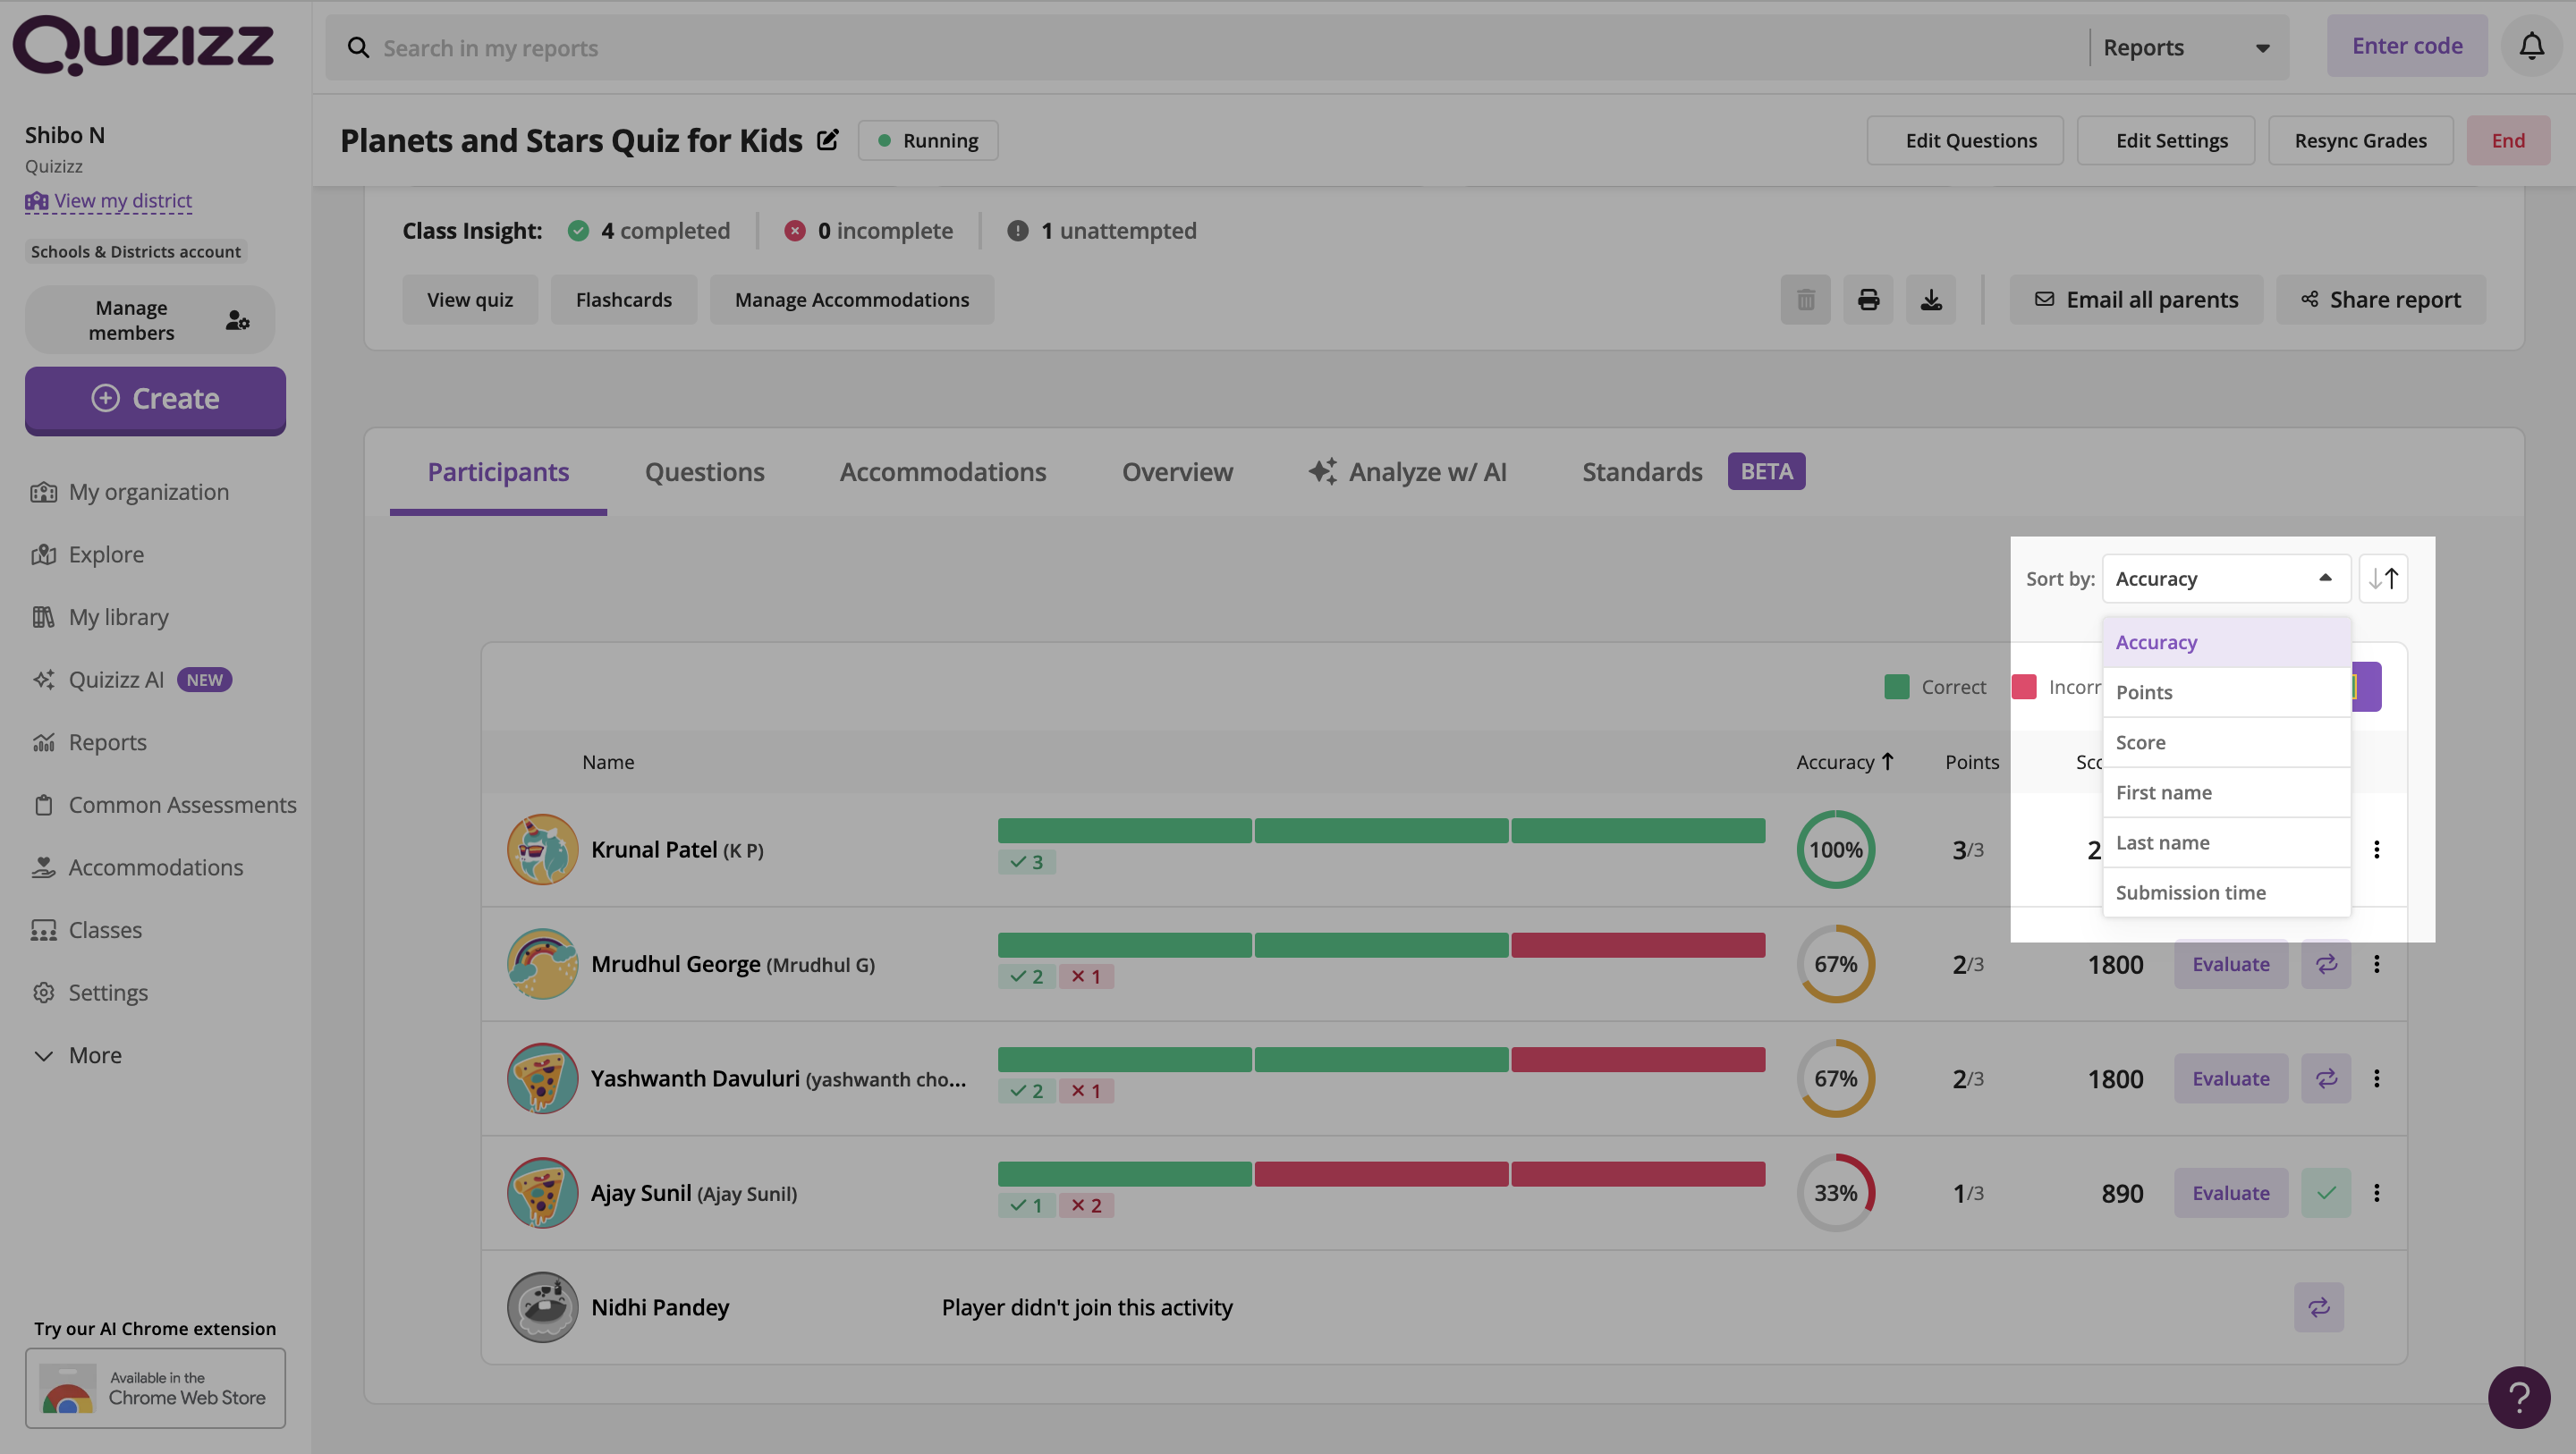Viewport: 2576px width, 1454px height.
Task: Open the Analyze w/ AI tab
Action: point(1407,472)
